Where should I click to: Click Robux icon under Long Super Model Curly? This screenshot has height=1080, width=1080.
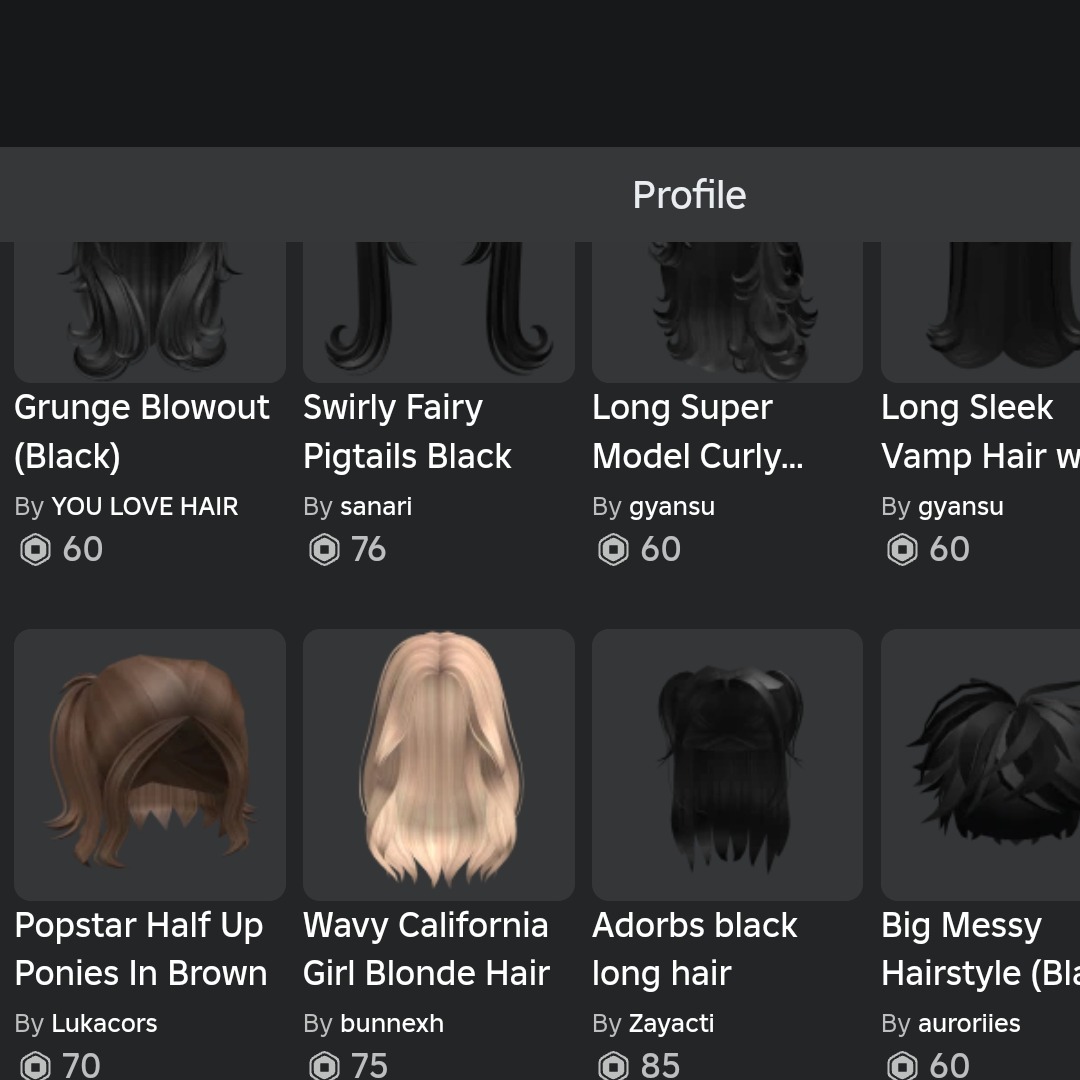(x=613, y=549)
